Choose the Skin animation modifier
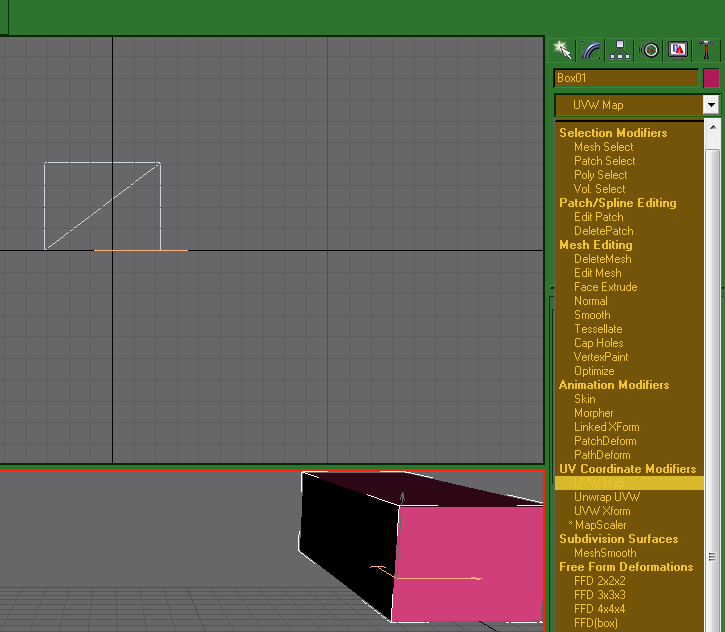The image size is (725, 632). [584, 399]
